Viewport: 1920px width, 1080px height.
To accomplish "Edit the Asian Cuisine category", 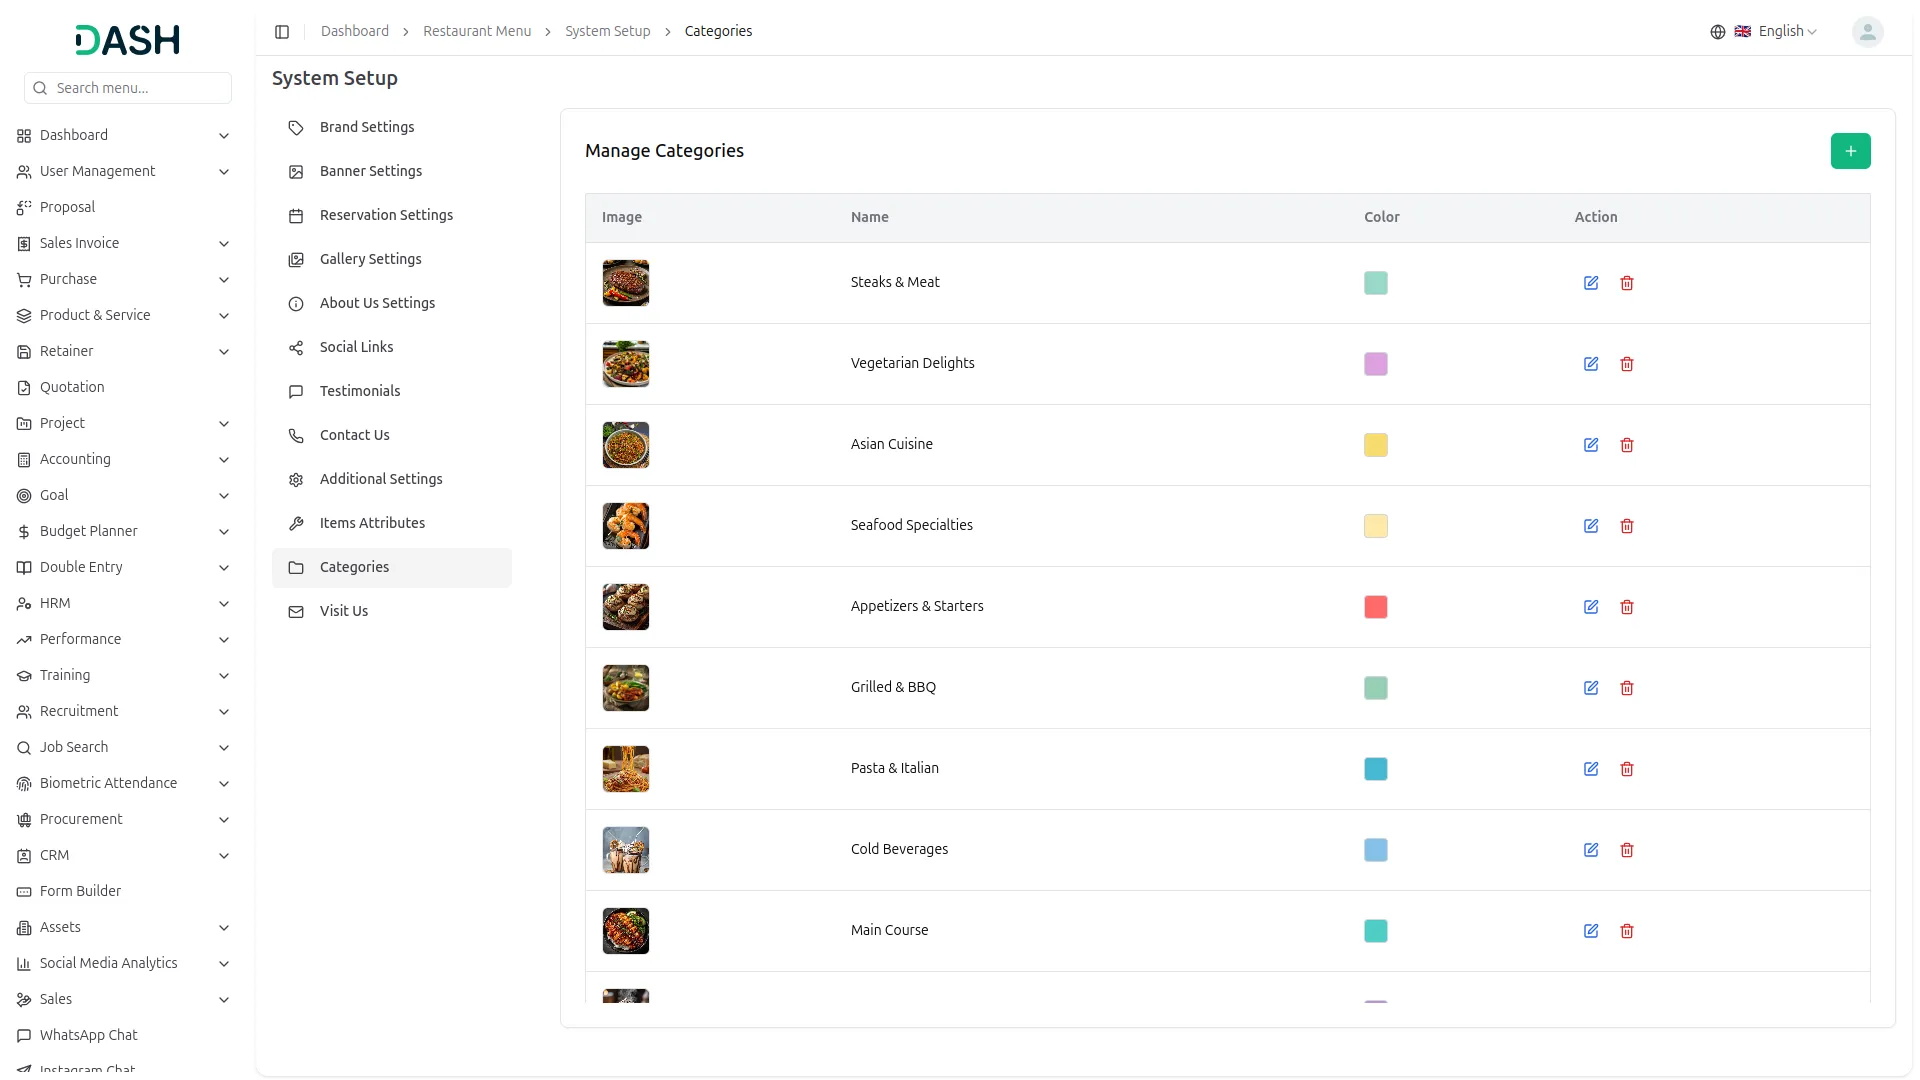I will (1591, 445).
